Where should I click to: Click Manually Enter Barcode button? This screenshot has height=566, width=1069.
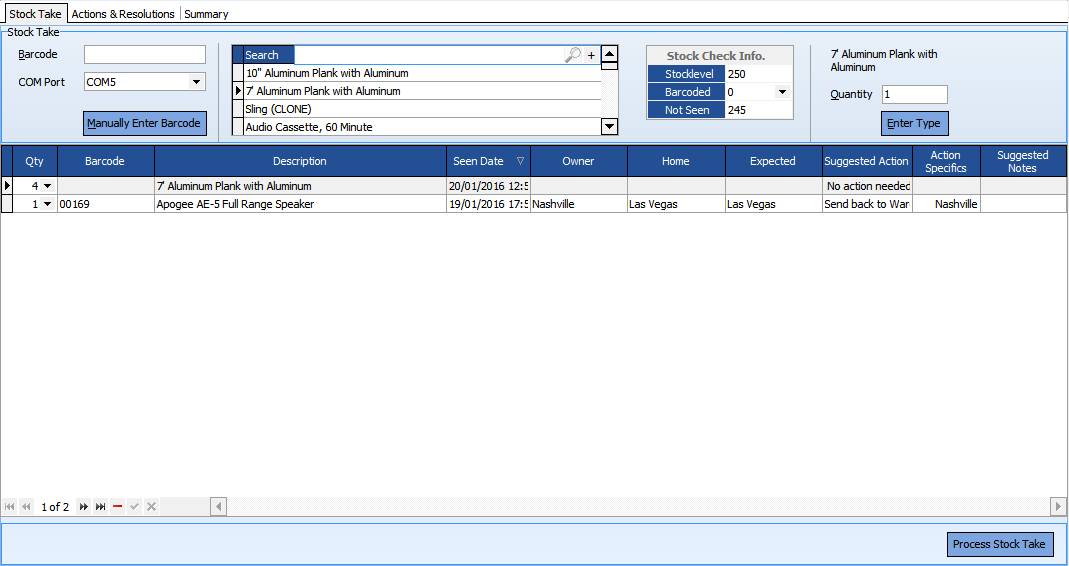point(145,123)
